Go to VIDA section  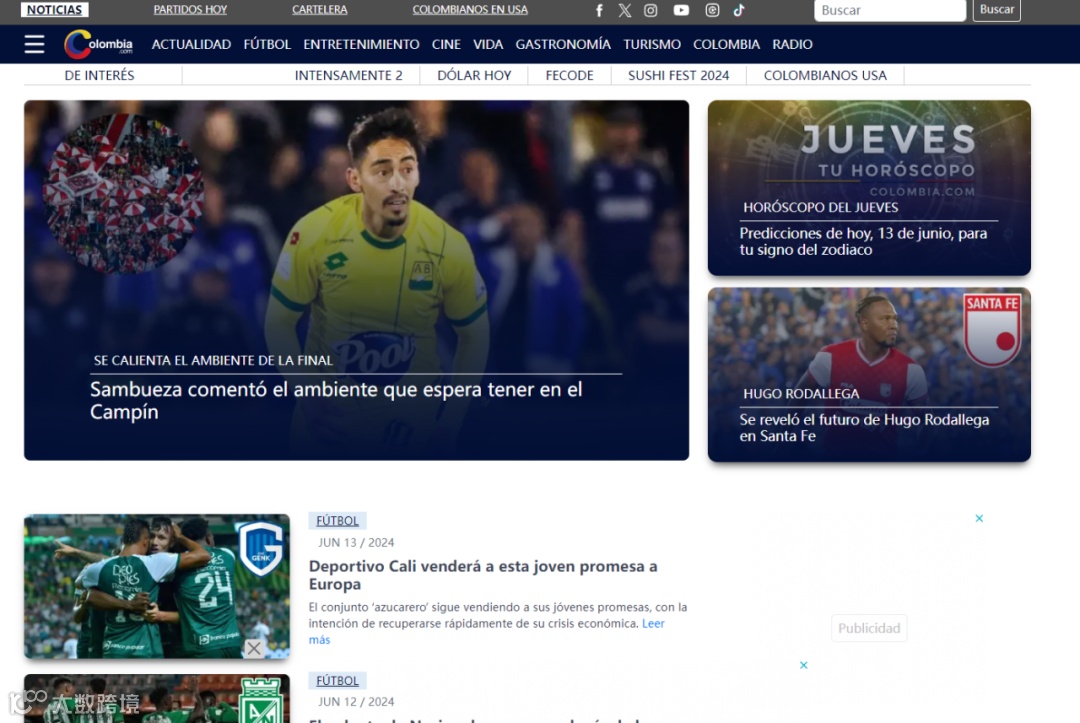488,44
